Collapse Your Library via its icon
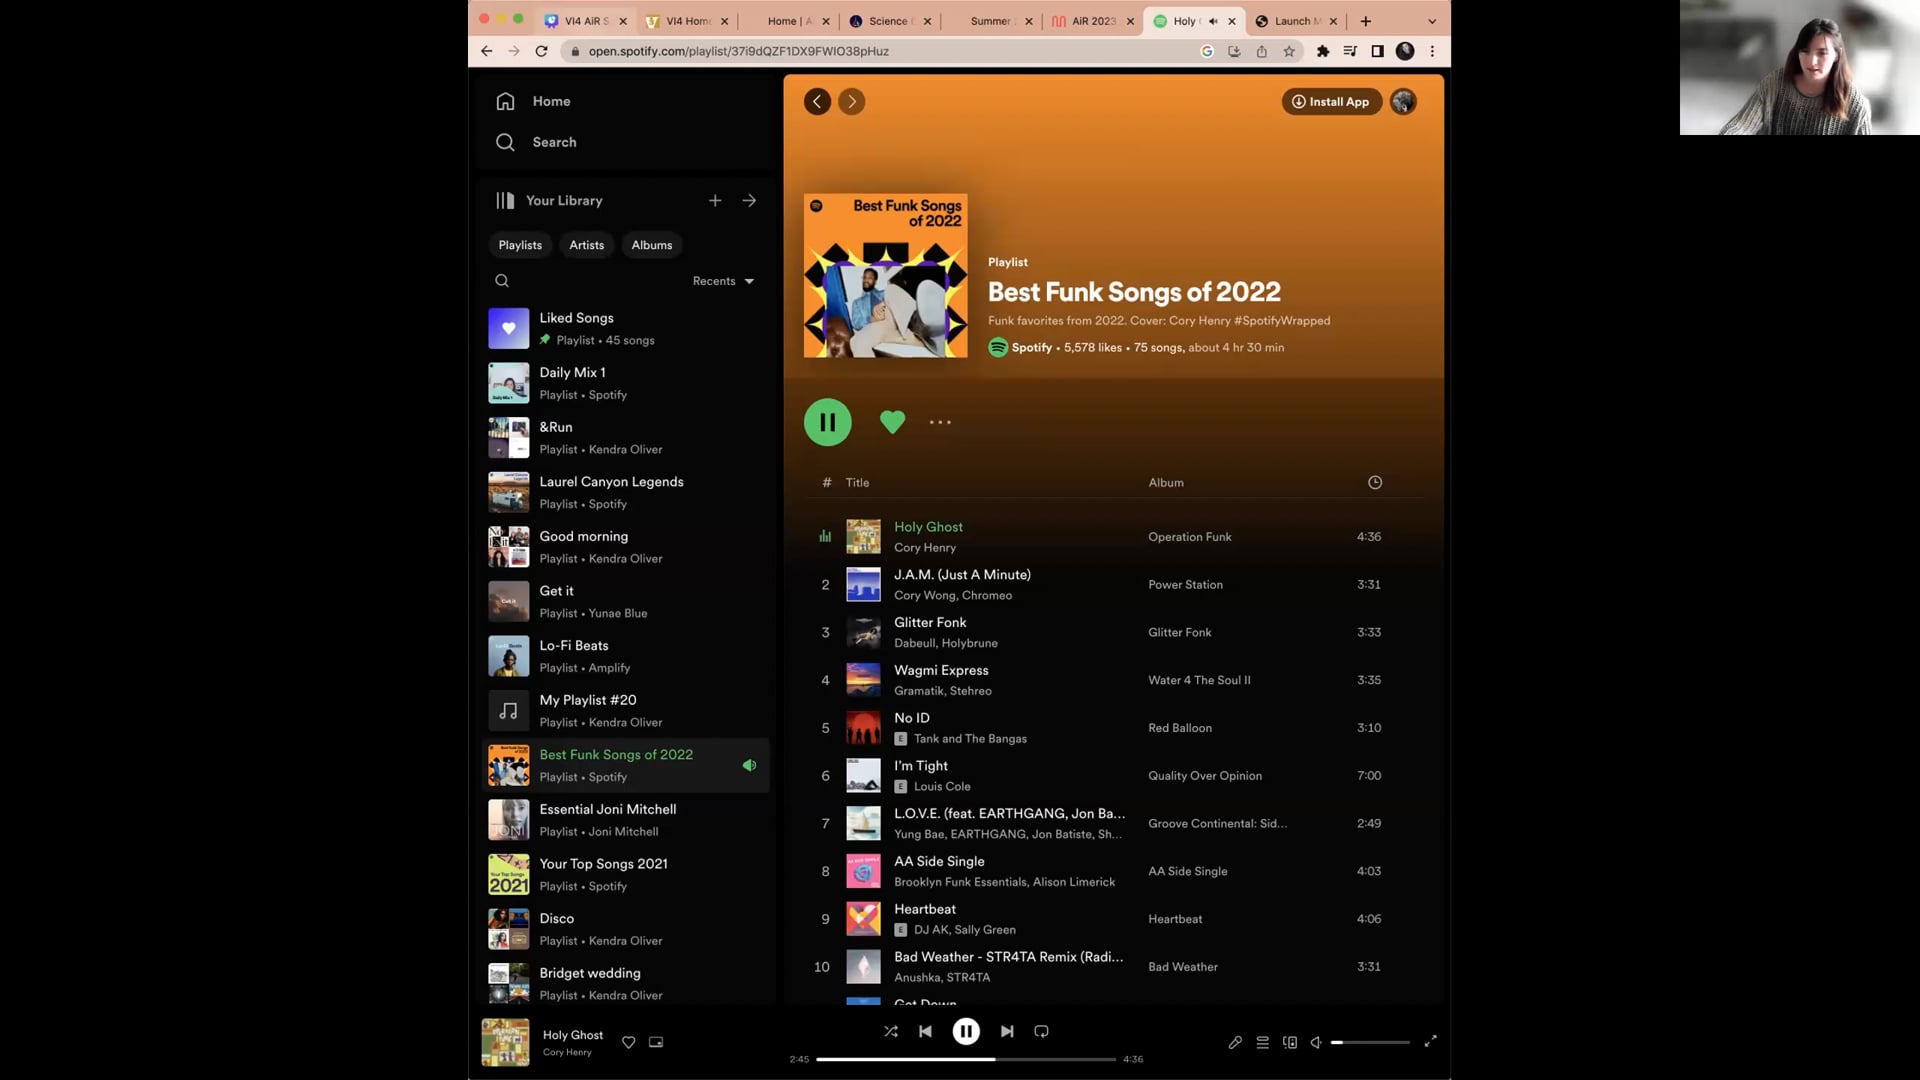Image resolution: width=1920 pixels, height=1080 pixels. pos(505,200)
